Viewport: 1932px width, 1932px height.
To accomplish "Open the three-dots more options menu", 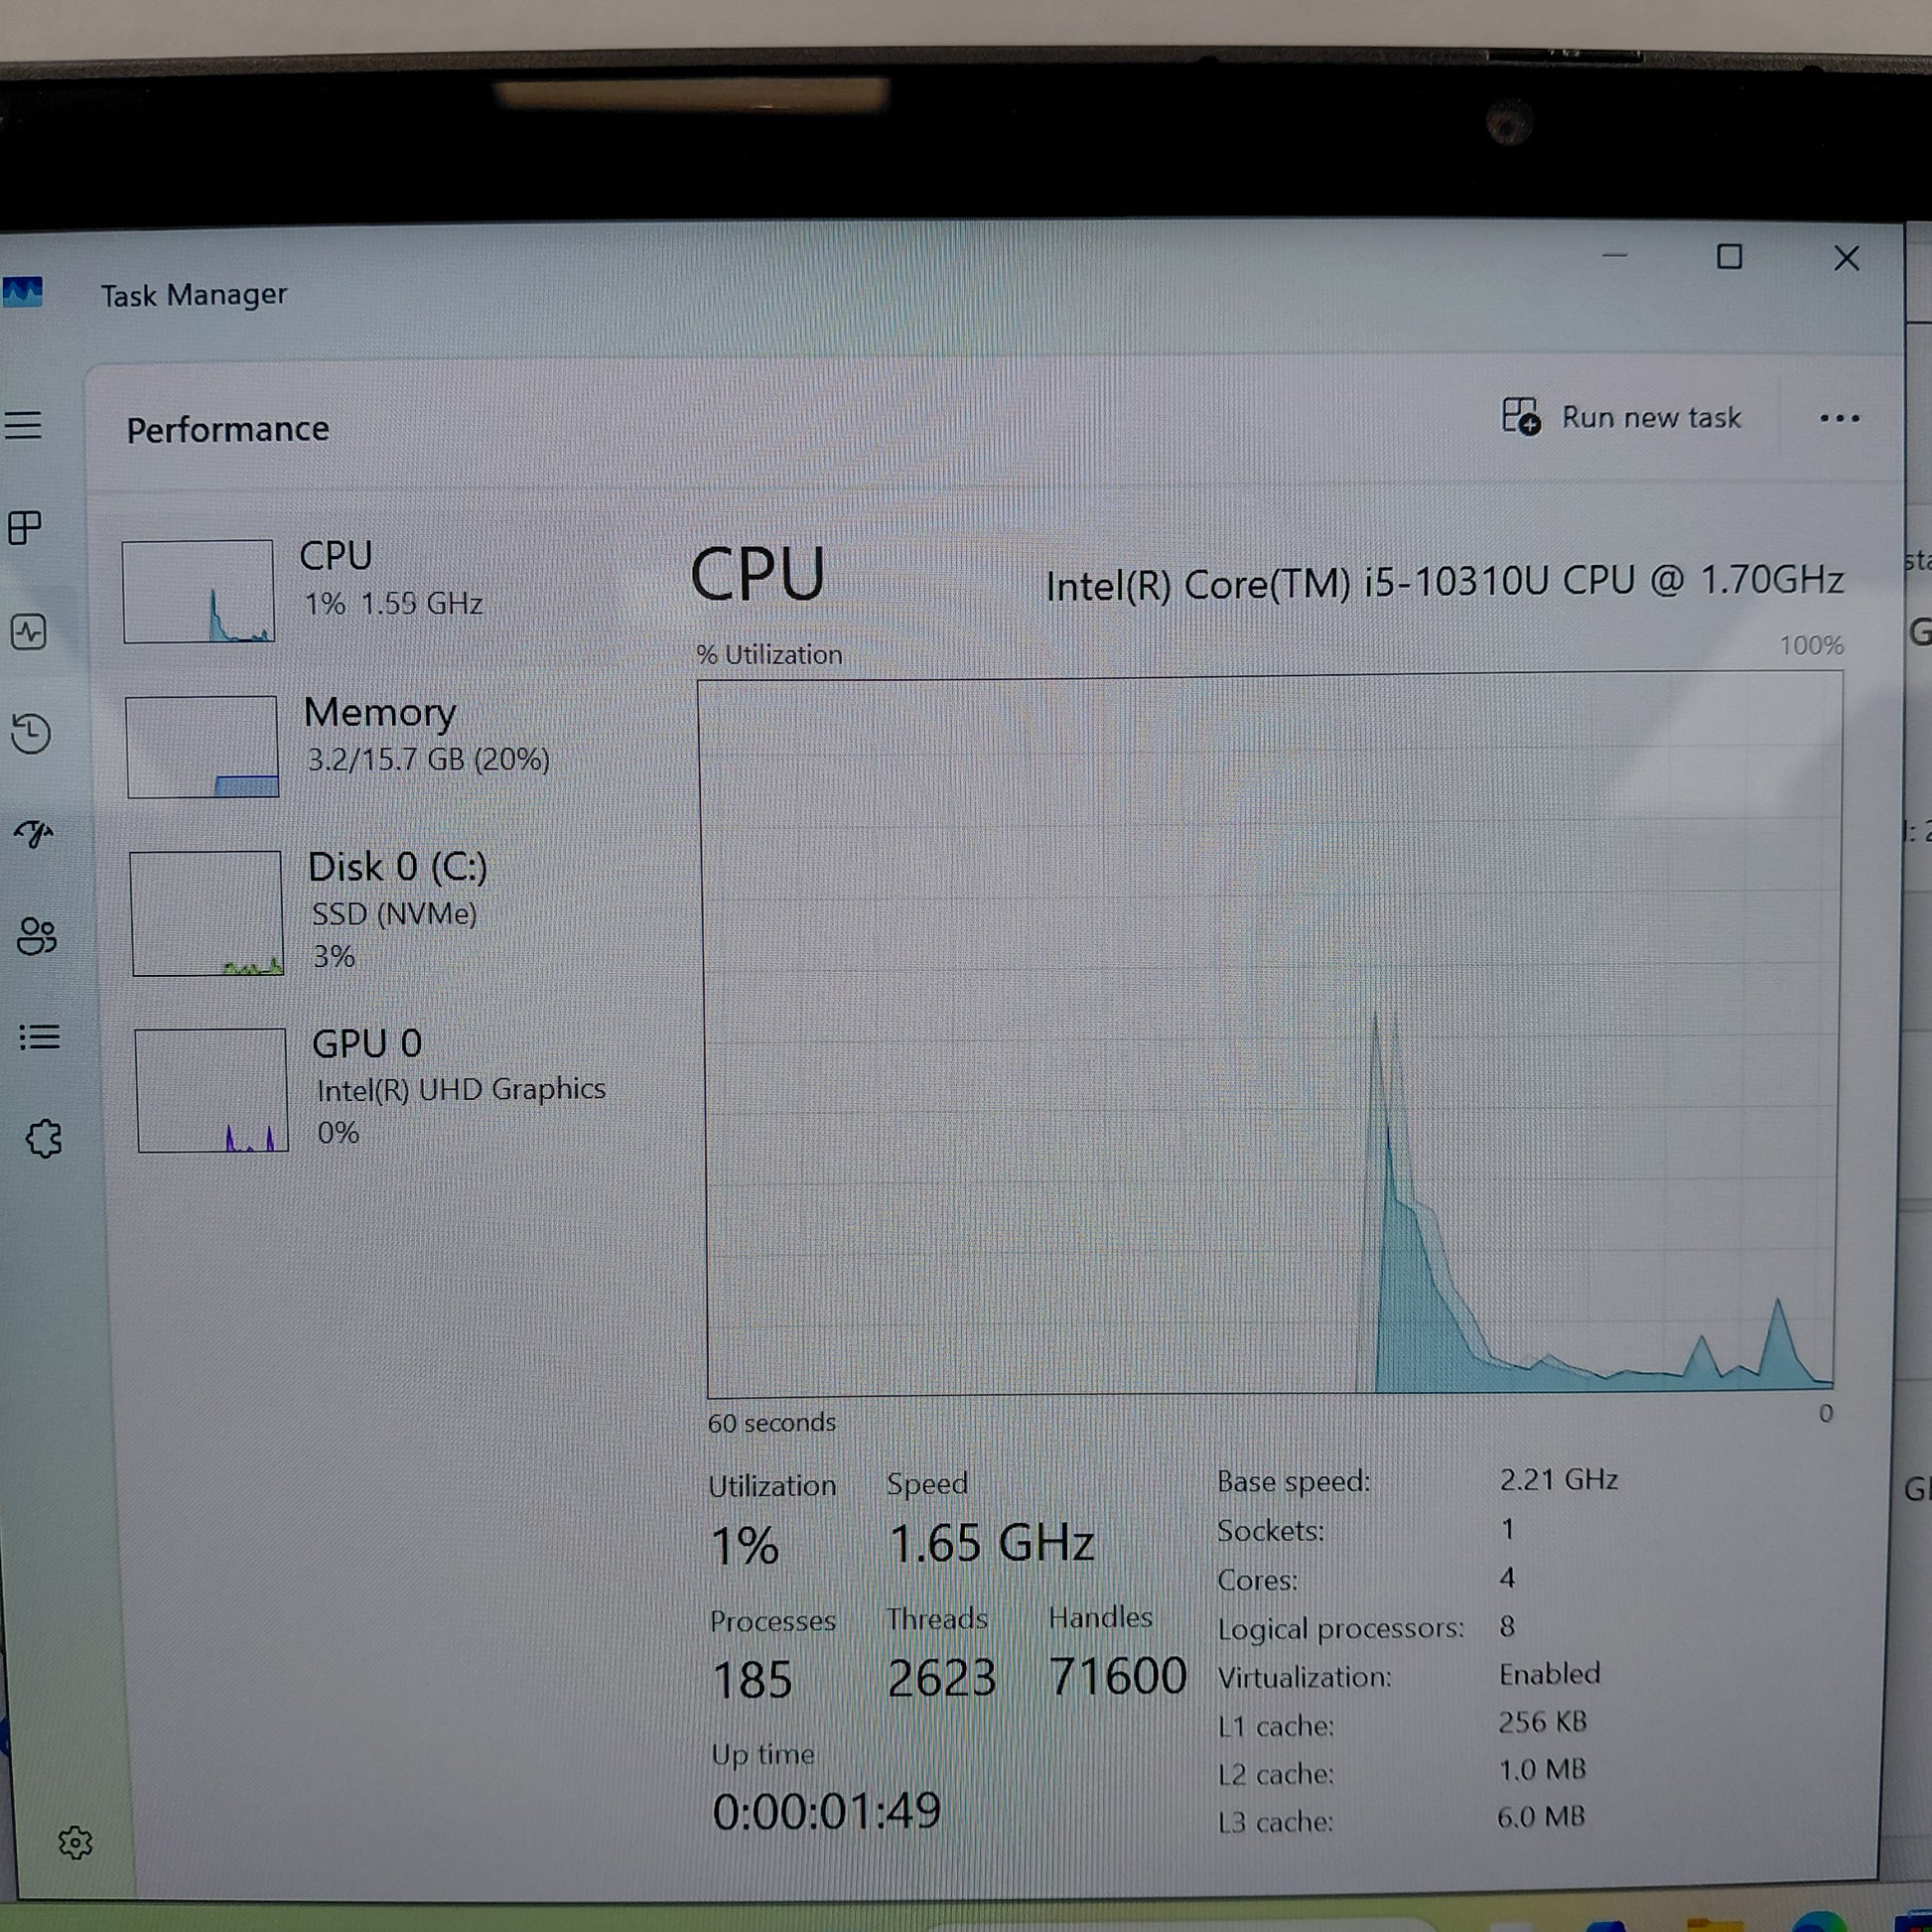I will coord(1839,419).
